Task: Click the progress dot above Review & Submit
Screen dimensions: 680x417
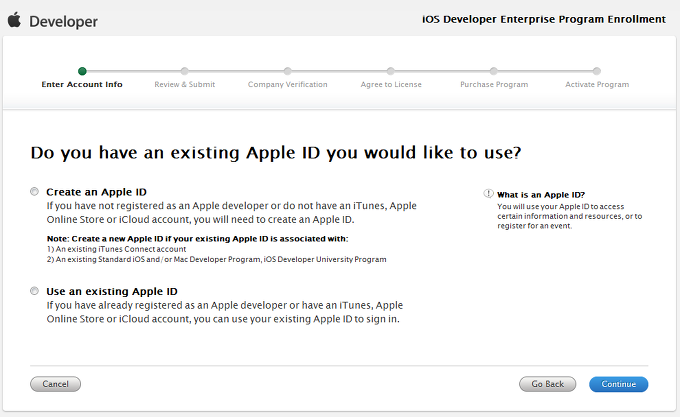Action: pyautogui.click(x=185, y=71)
